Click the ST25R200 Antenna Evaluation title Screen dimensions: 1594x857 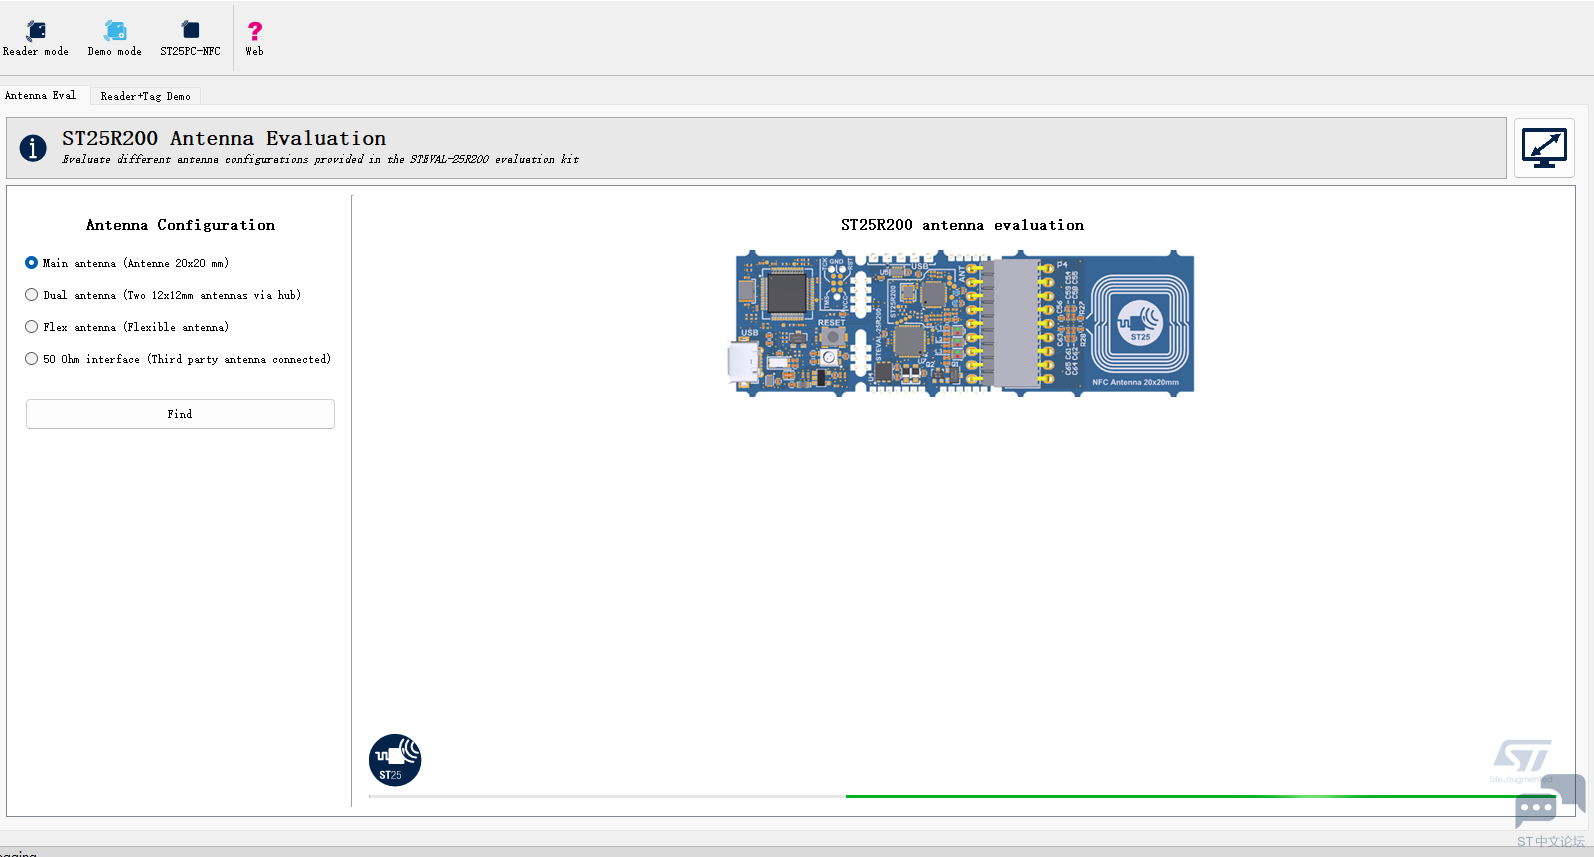224,138
